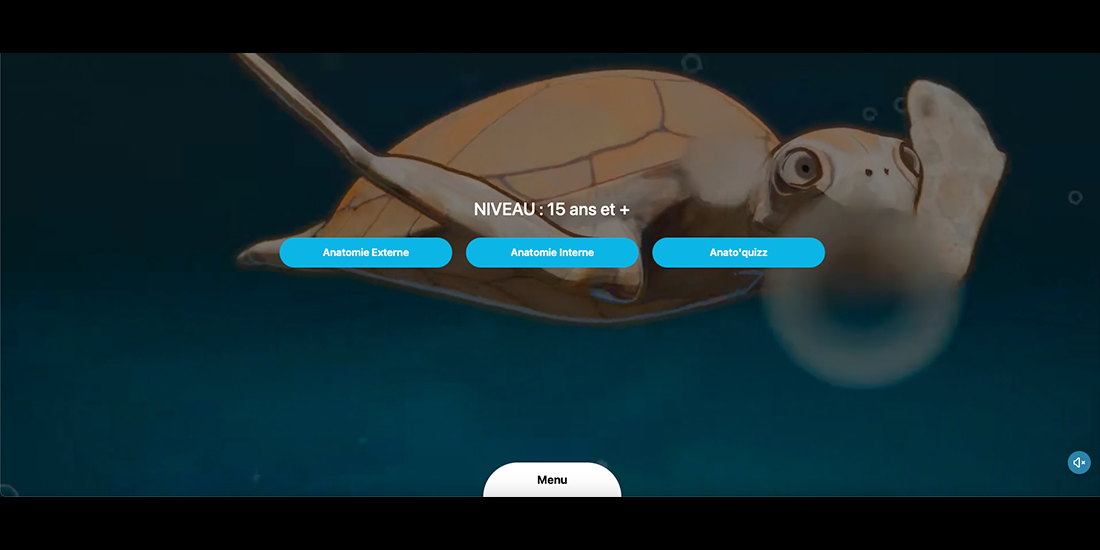Viewport: 1100px width, 550px height.
Task: Click the turtle's eye
Action: [x=800, y=166]
